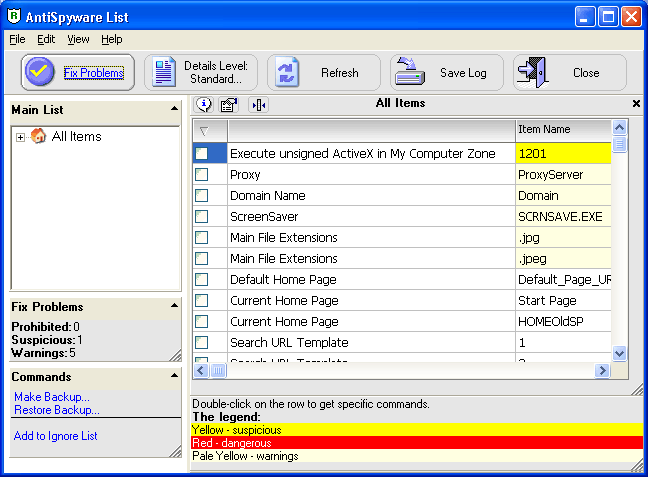This screenshot has width=648, height=477.
Task: Click the Restore Backup... link
Action: 57,410
